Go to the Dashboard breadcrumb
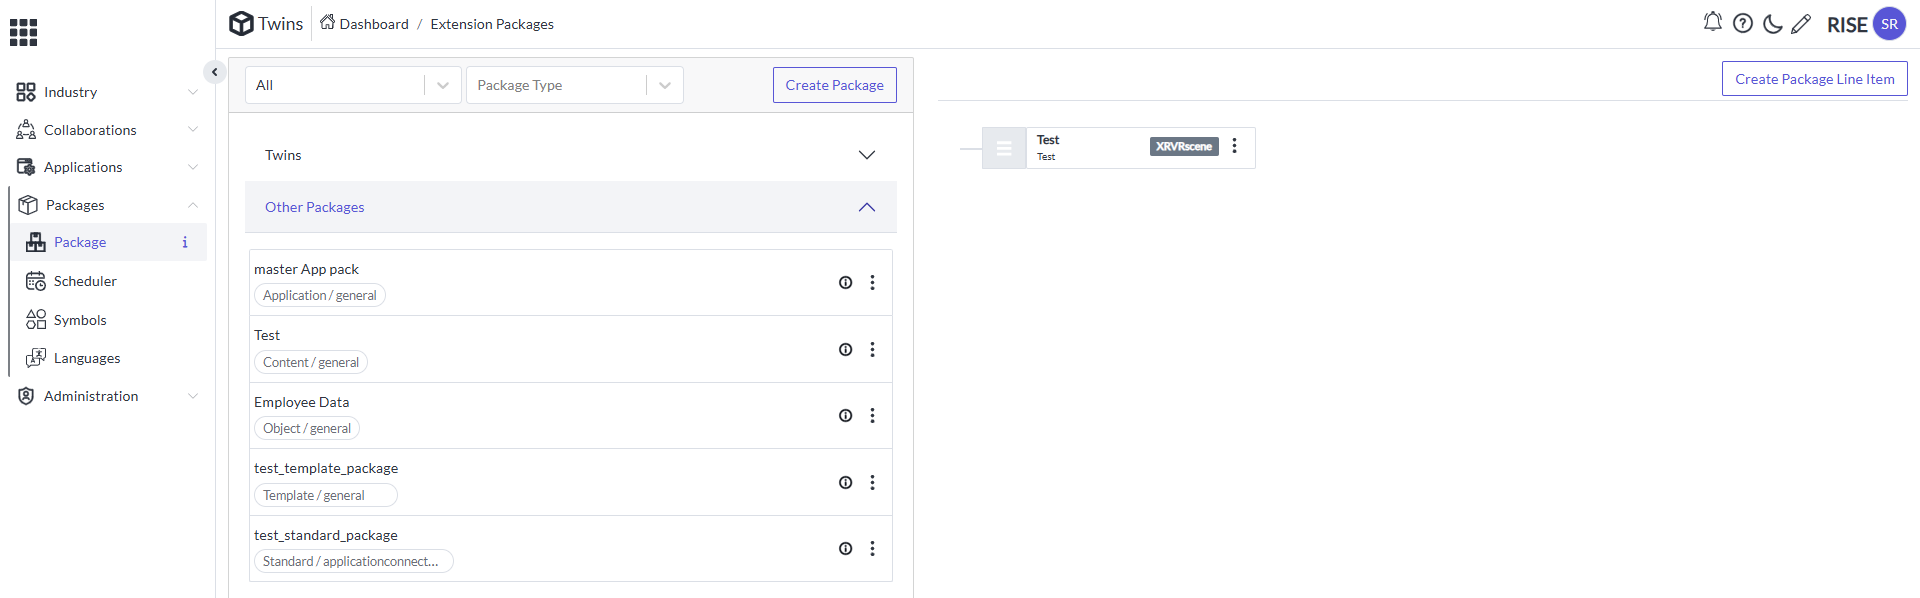 coord(374,24)
